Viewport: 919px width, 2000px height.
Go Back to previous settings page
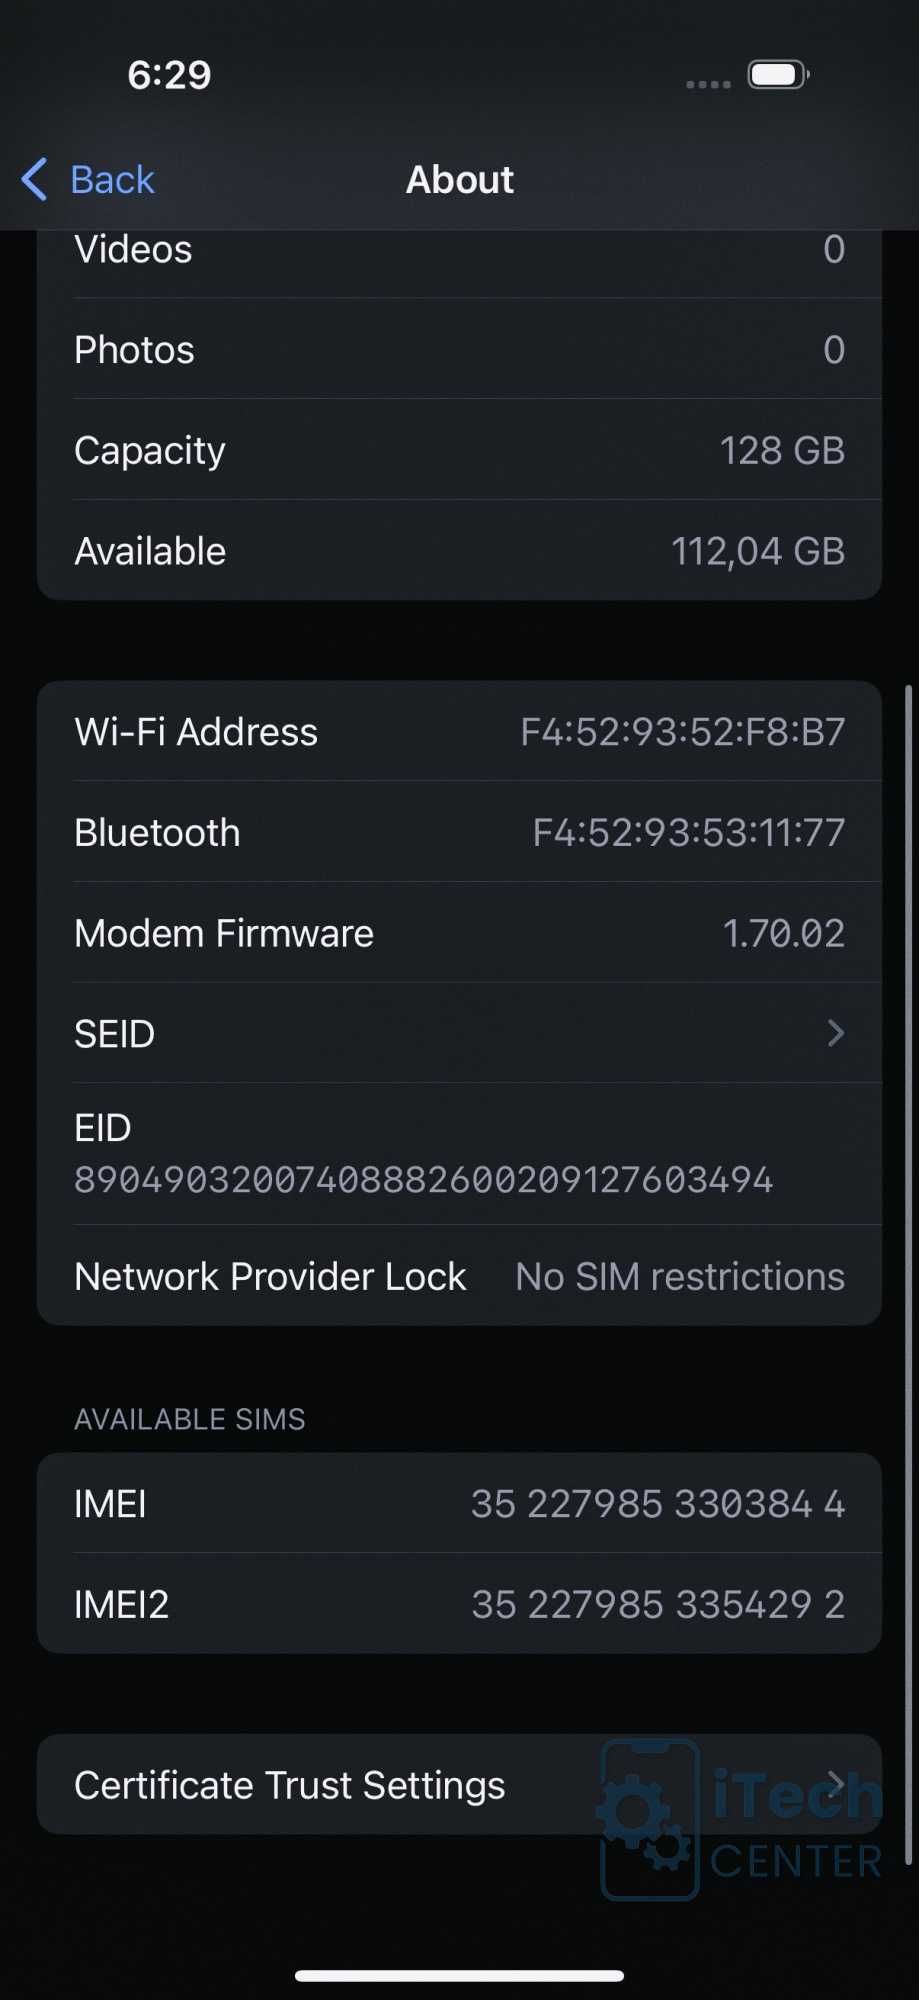point(88,180)
